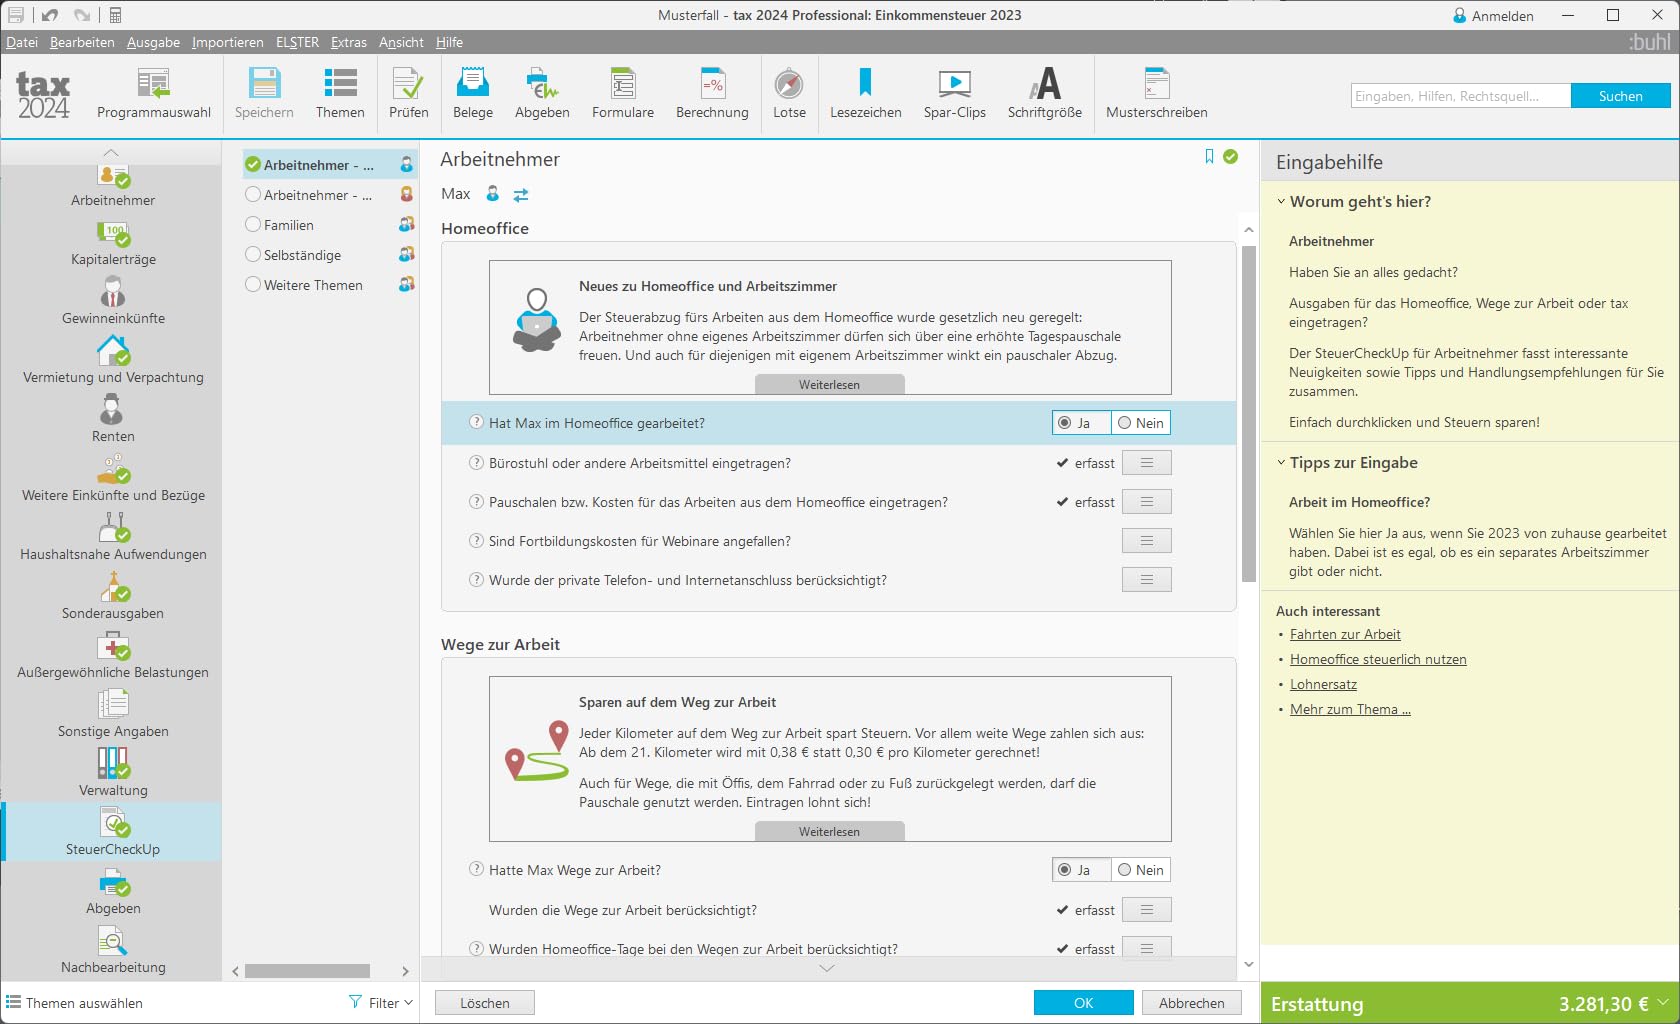Click the swap person arrows next to Max

point(521,195)
